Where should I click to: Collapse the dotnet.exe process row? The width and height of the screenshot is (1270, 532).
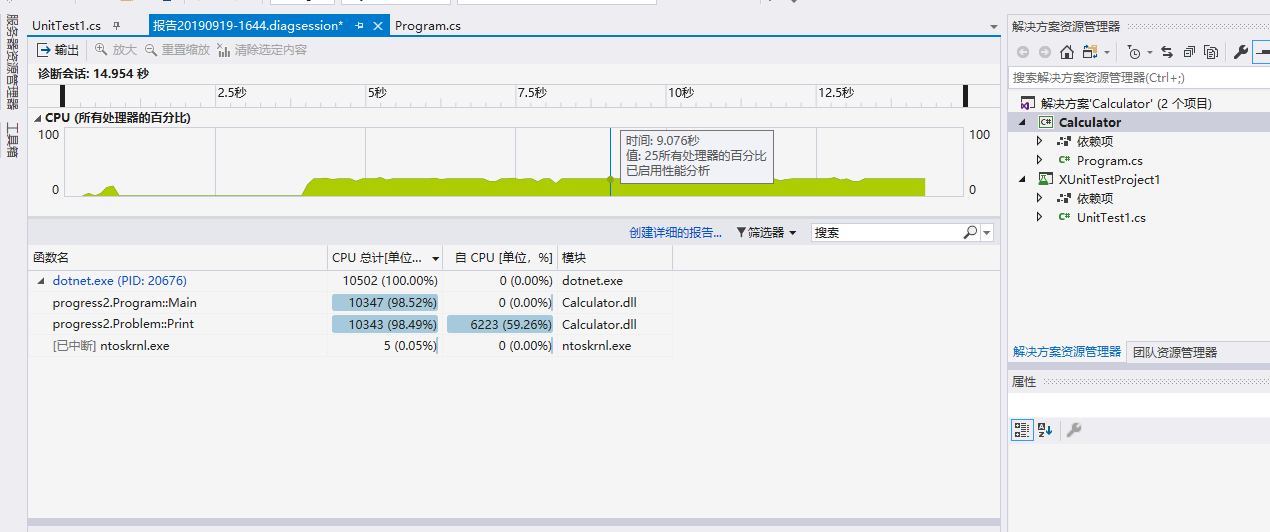point(41,281)
